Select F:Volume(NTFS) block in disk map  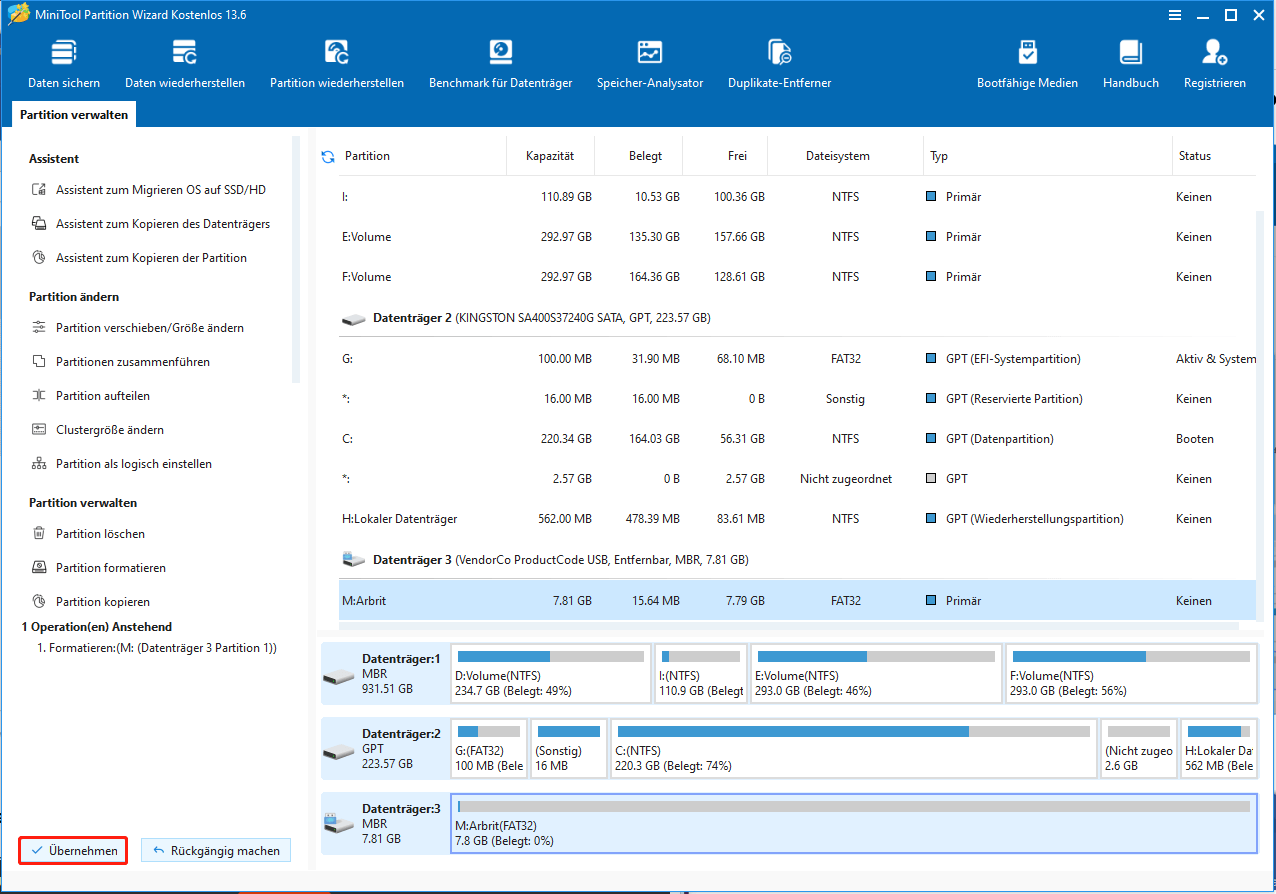coord(1131,674)
